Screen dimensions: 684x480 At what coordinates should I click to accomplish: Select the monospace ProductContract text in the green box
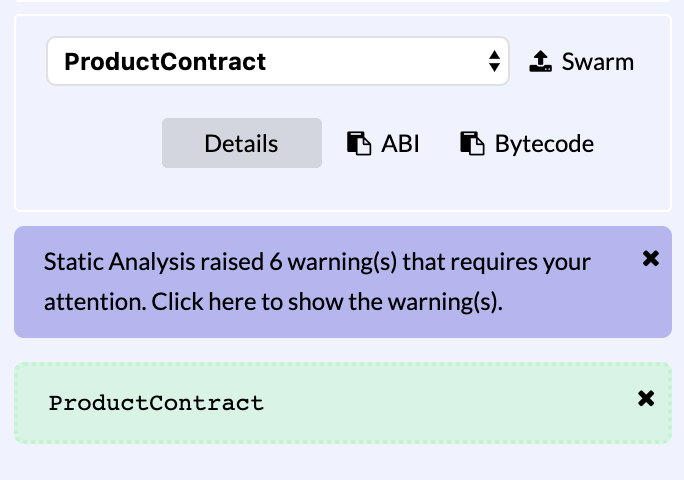click(x=156, y=403)
